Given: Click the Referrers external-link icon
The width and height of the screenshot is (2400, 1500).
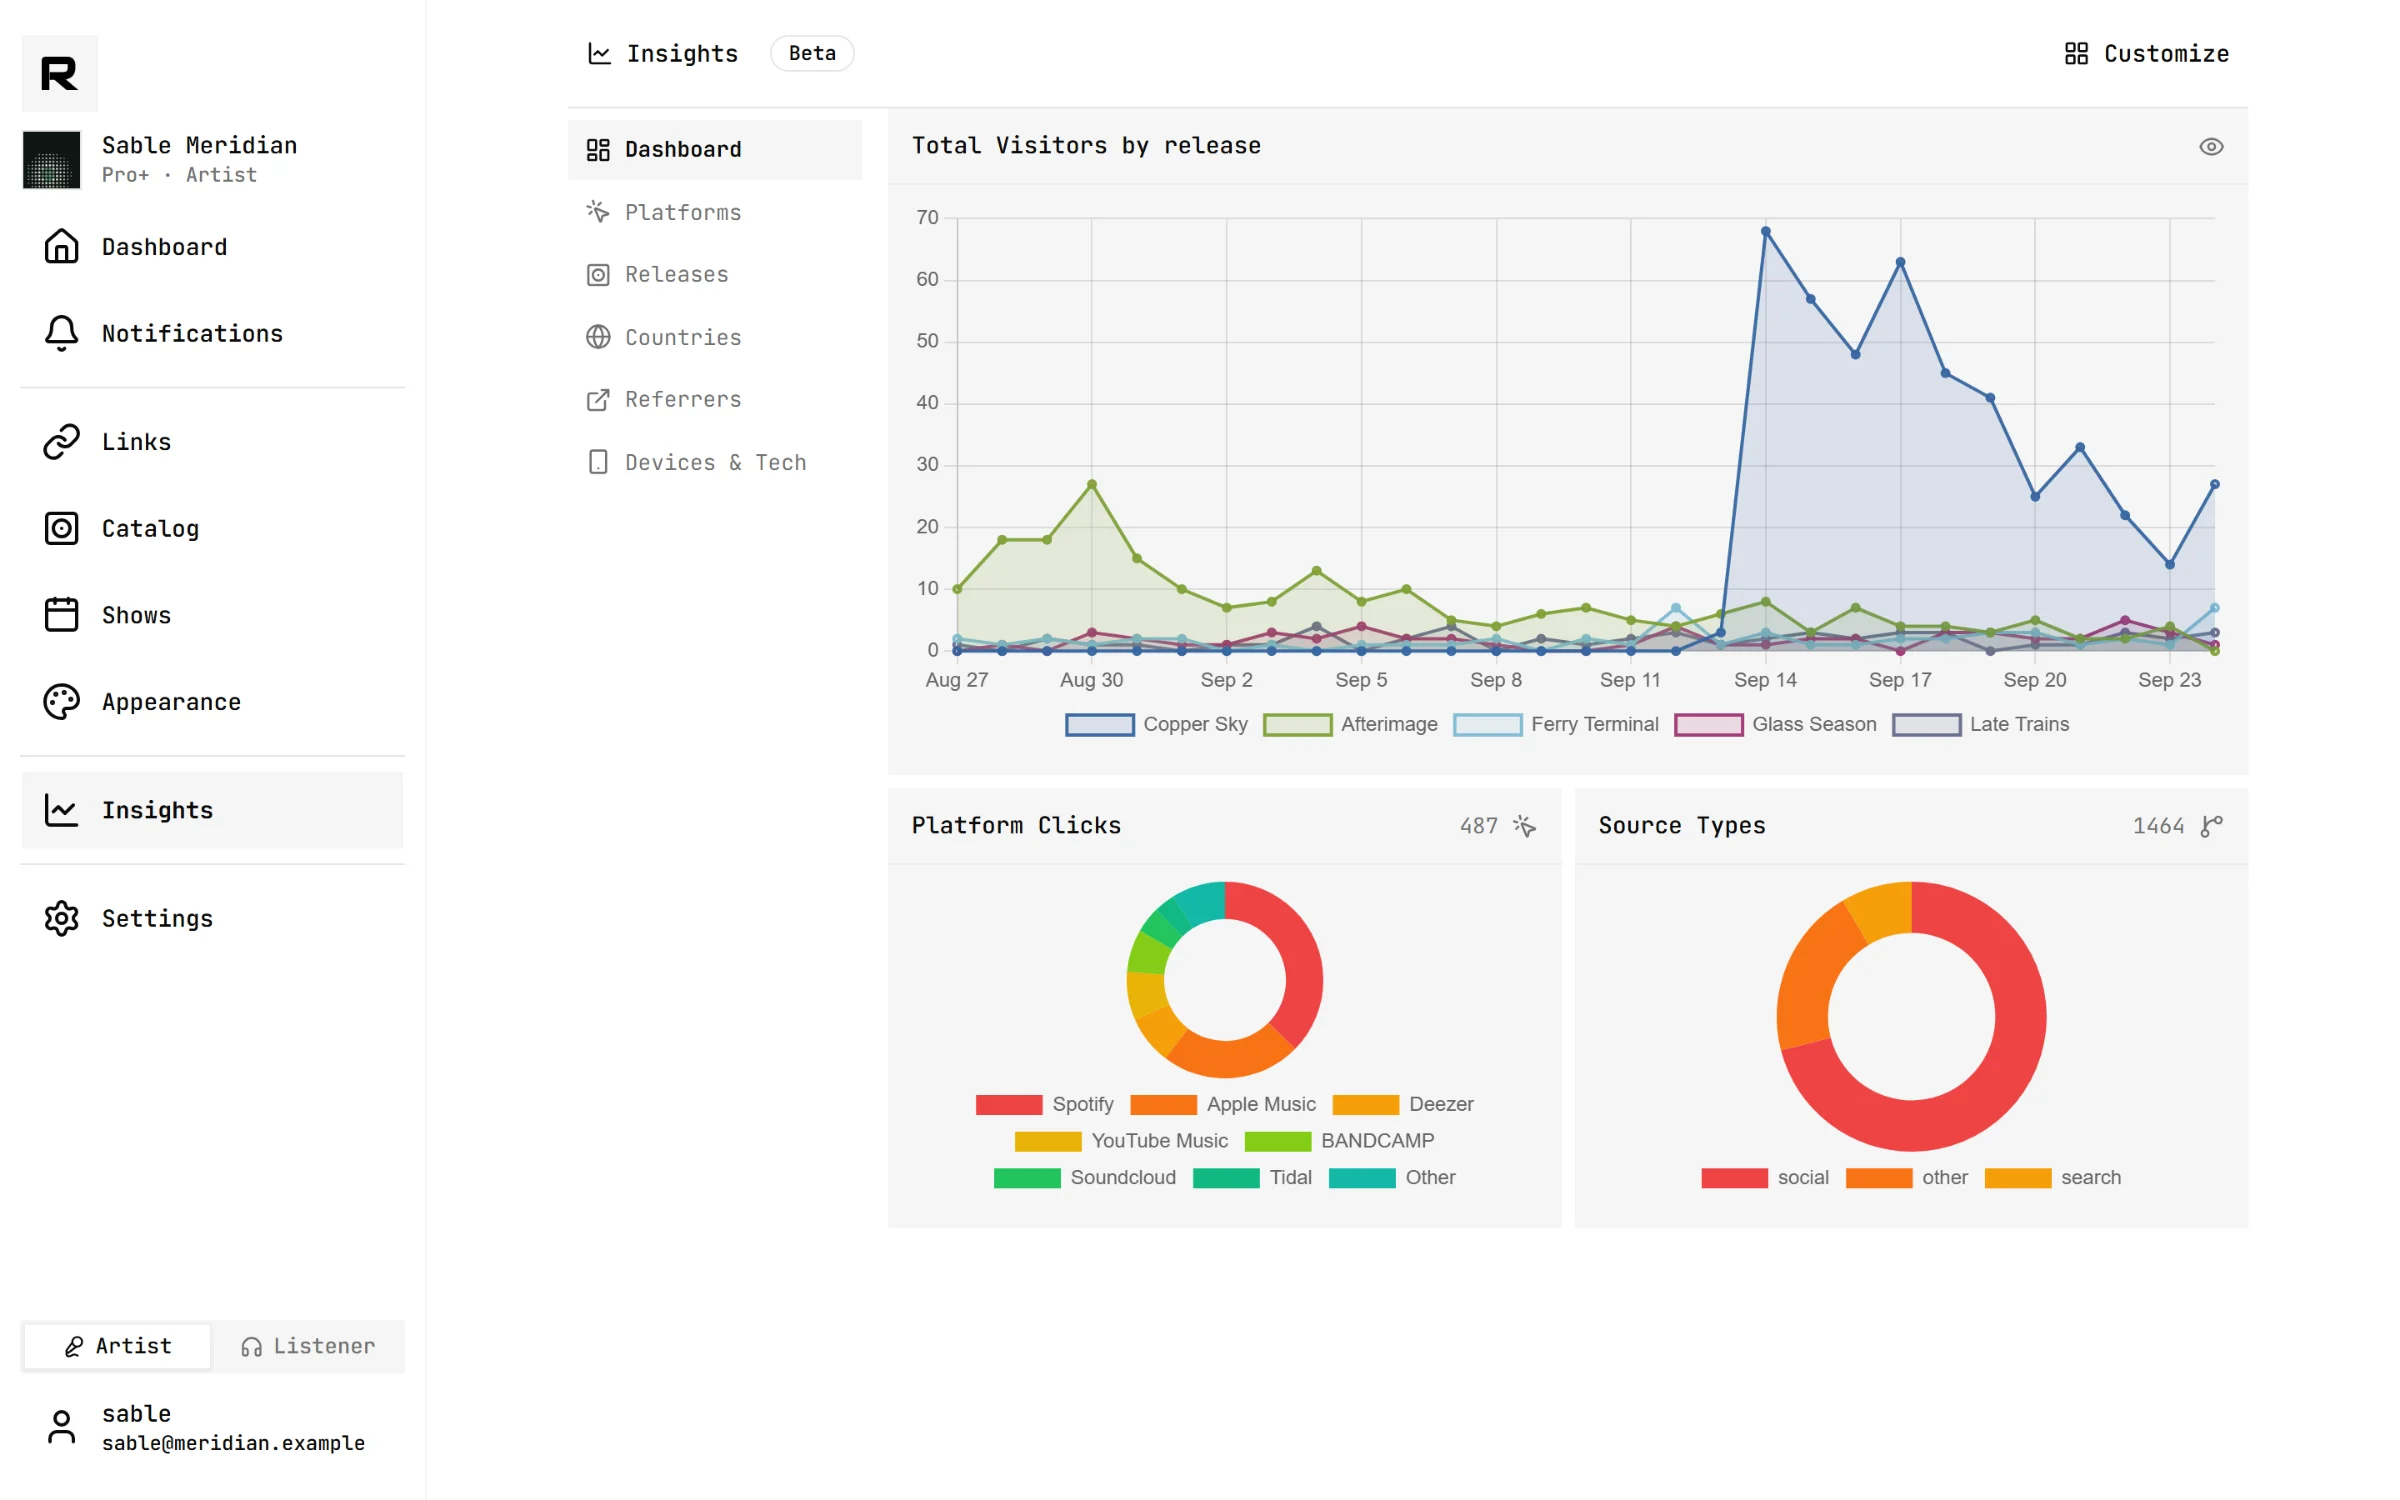Looking at the screenshot, I should click(x=598, y=400).
